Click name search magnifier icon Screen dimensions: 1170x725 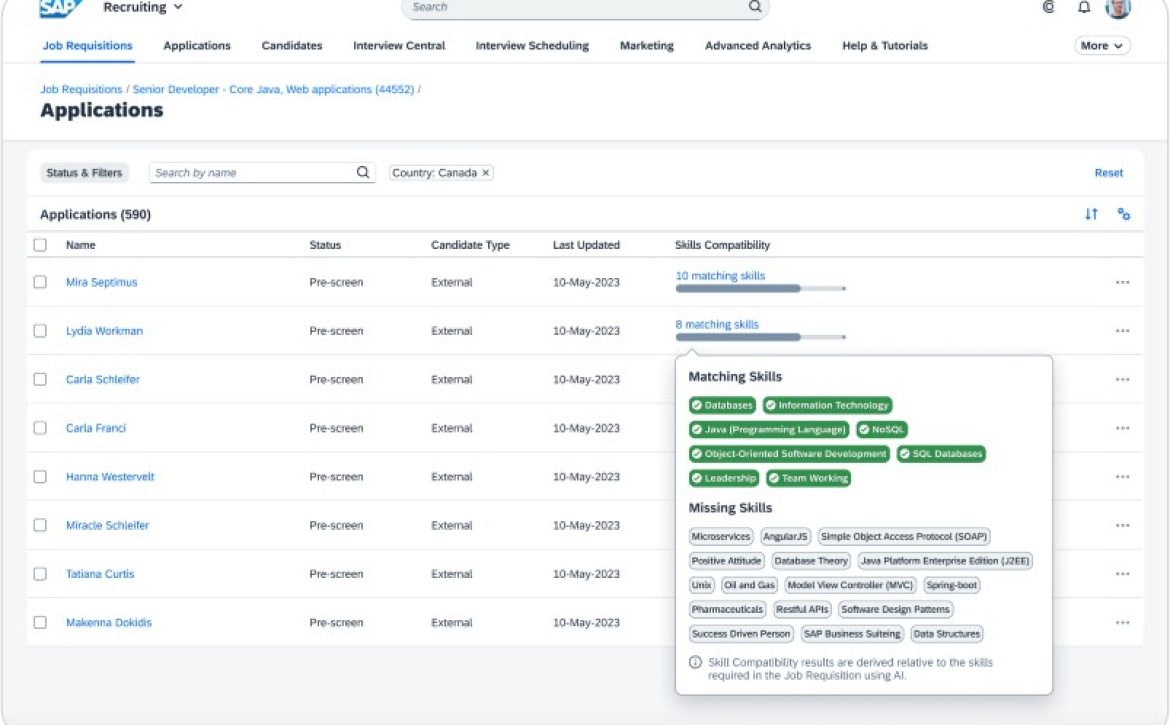(x=363, y=173)
